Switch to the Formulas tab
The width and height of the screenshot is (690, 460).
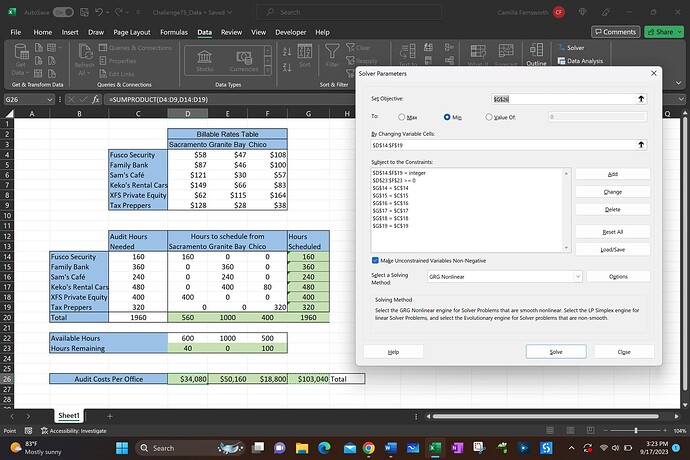174,32
